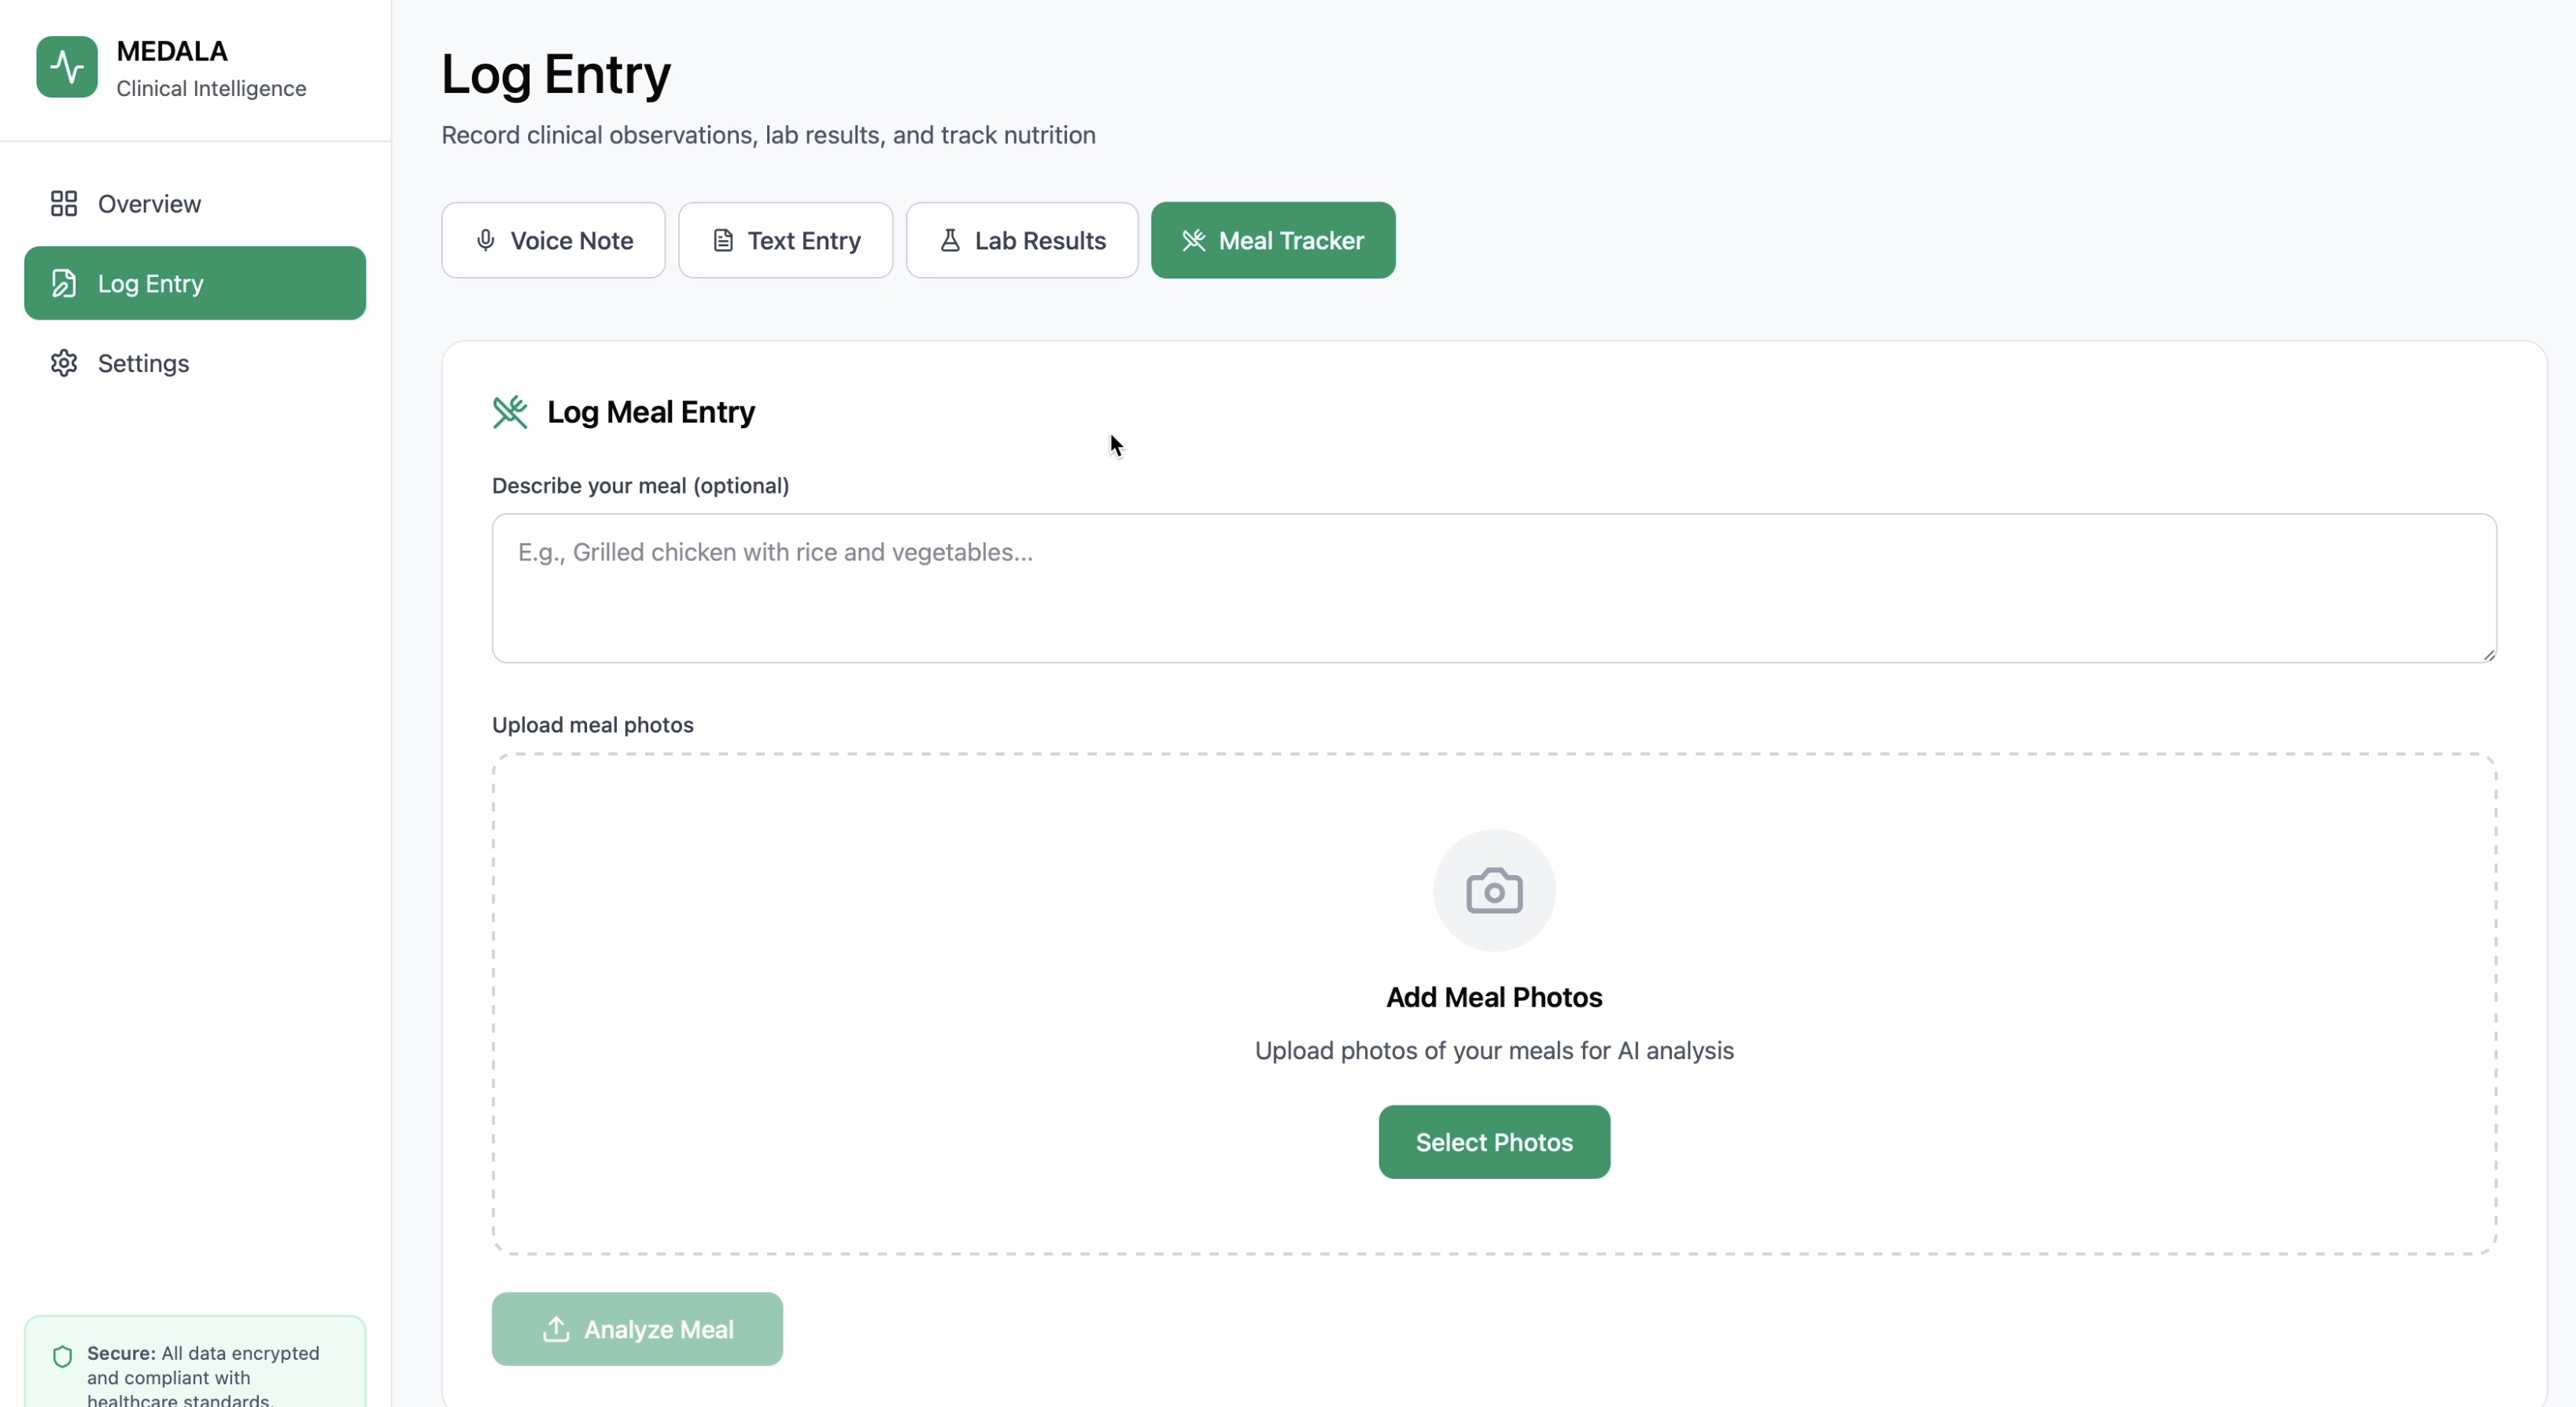
Task: Click the shield icon in Secure notice
Action: (x=63, y=1356)
